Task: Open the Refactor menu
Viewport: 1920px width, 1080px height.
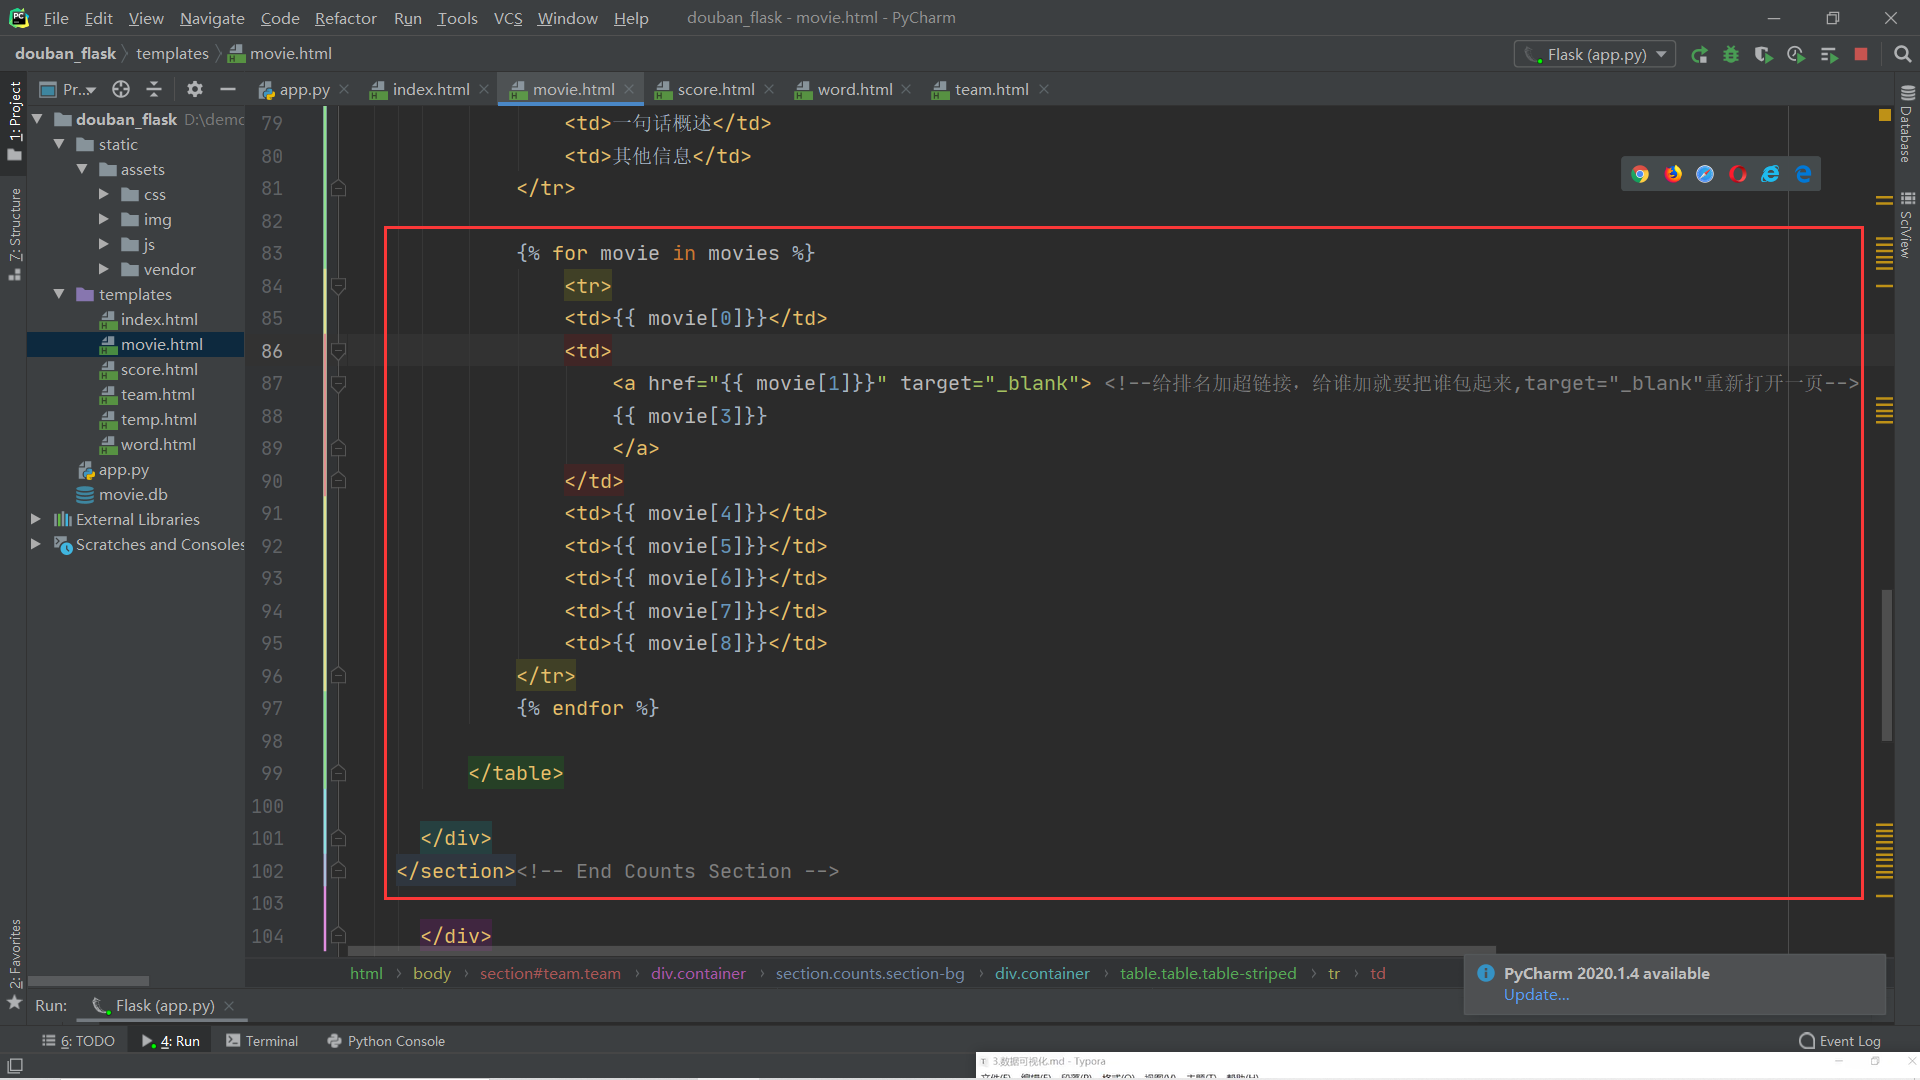Action: tap(345, 18)
